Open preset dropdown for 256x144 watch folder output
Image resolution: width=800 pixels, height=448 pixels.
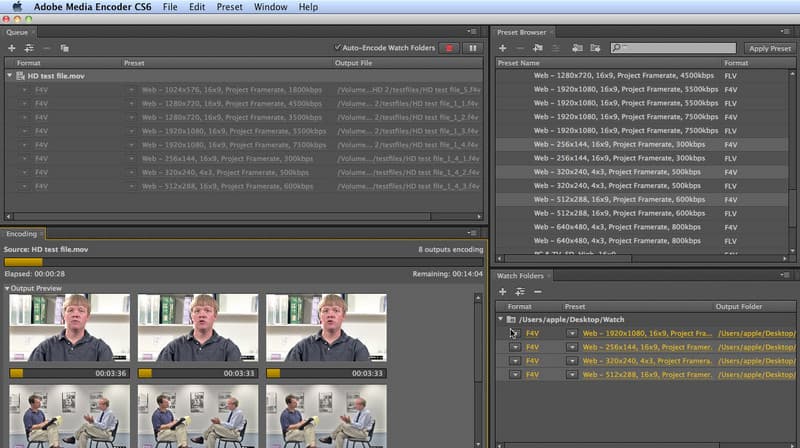click(572, 347)
